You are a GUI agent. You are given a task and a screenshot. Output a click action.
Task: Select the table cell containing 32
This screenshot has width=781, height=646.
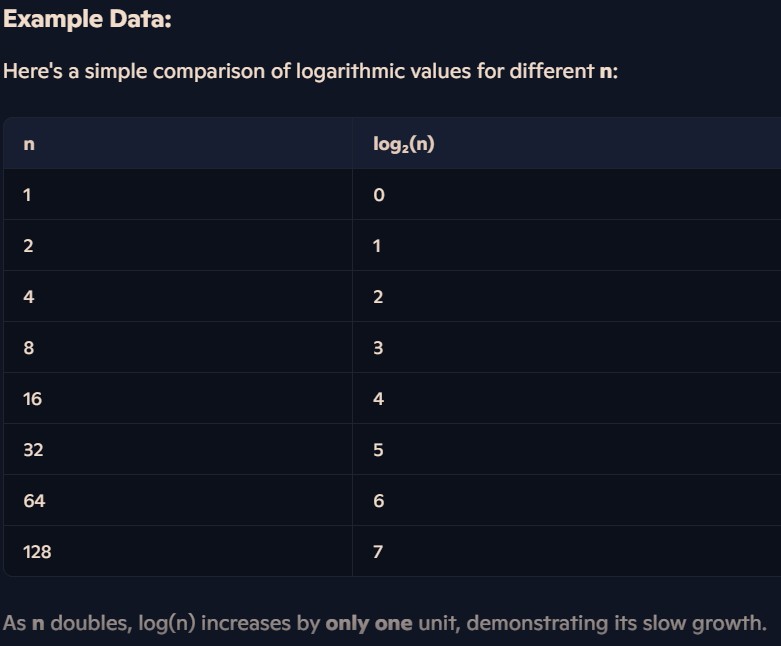click(x=33, y=450)
